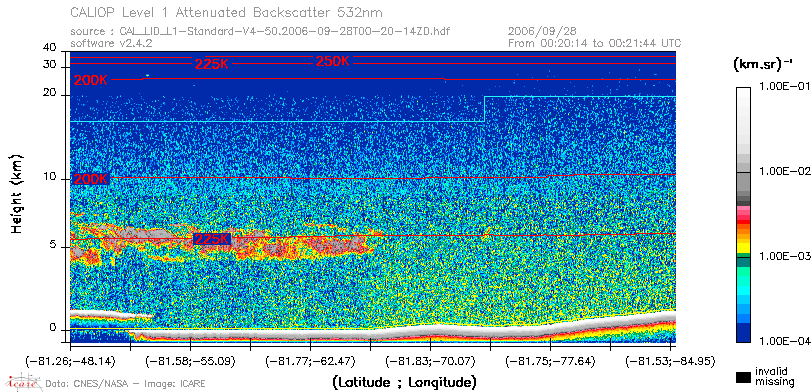
Task: Click the coordinate label "(-81.58;-55.09)"
Action: coord(190,360)
